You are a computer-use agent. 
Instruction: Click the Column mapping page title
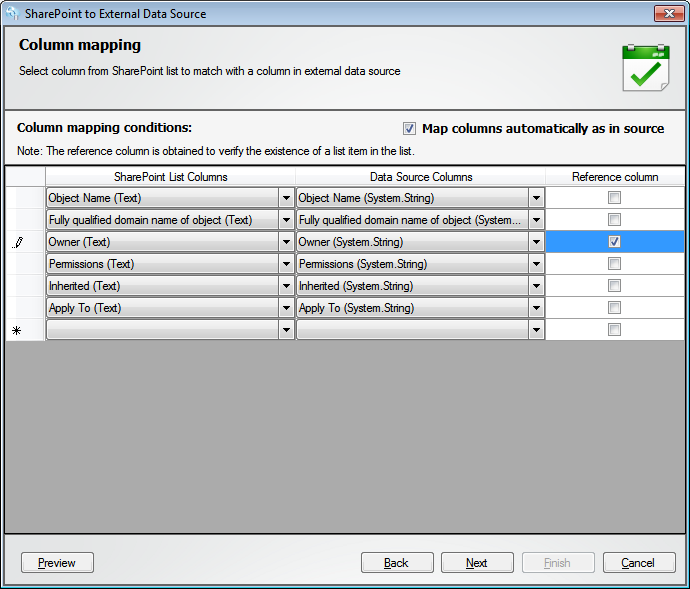click(x=80, y=45)
